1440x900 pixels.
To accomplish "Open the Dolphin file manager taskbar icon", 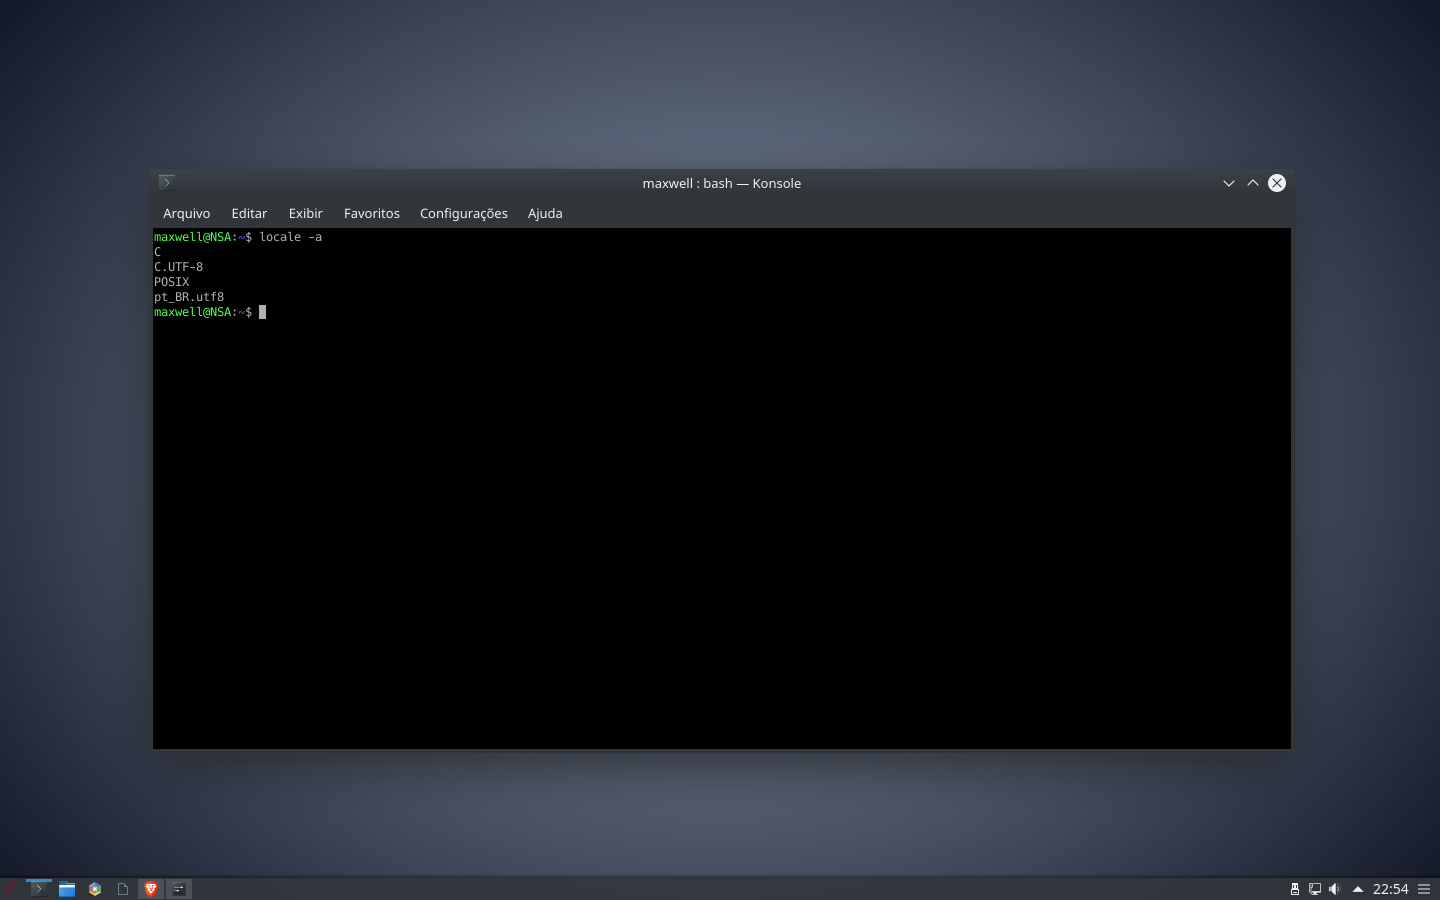I will (66, 888).
